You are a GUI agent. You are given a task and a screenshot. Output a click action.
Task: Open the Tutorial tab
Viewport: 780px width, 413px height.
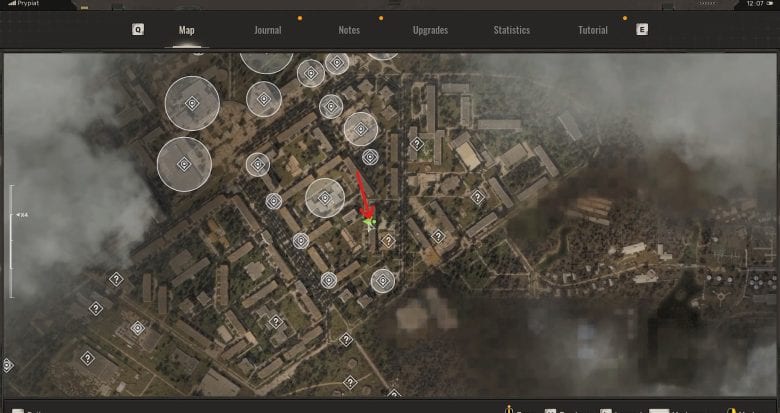pos(593,30)
